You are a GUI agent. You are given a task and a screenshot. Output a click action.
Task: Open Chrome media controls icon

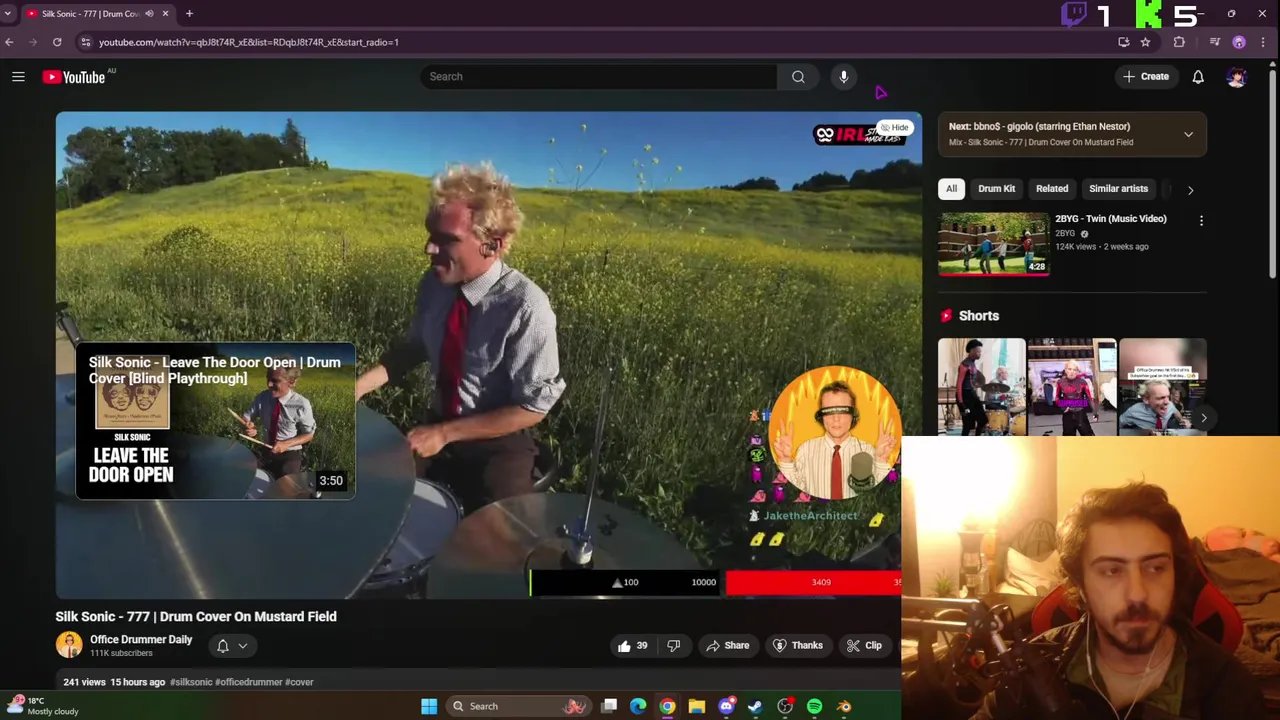click(x=1214, y=42)
